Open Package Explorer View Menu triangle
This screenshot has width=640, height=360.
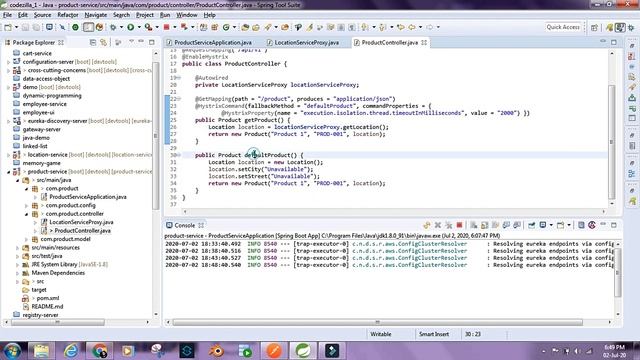click(131, 42)
